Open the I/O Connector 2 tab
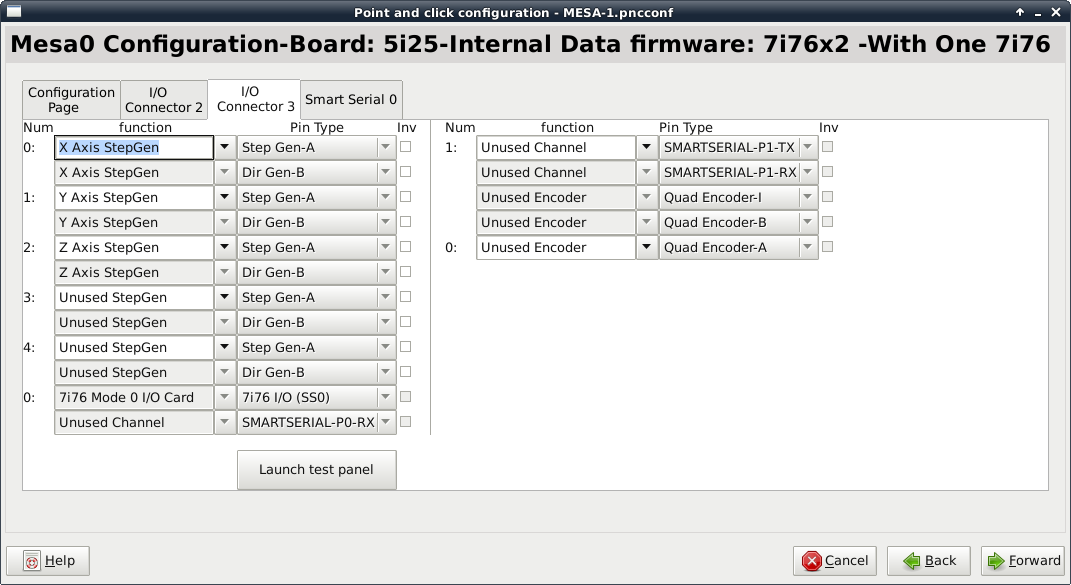 [163, 100]
